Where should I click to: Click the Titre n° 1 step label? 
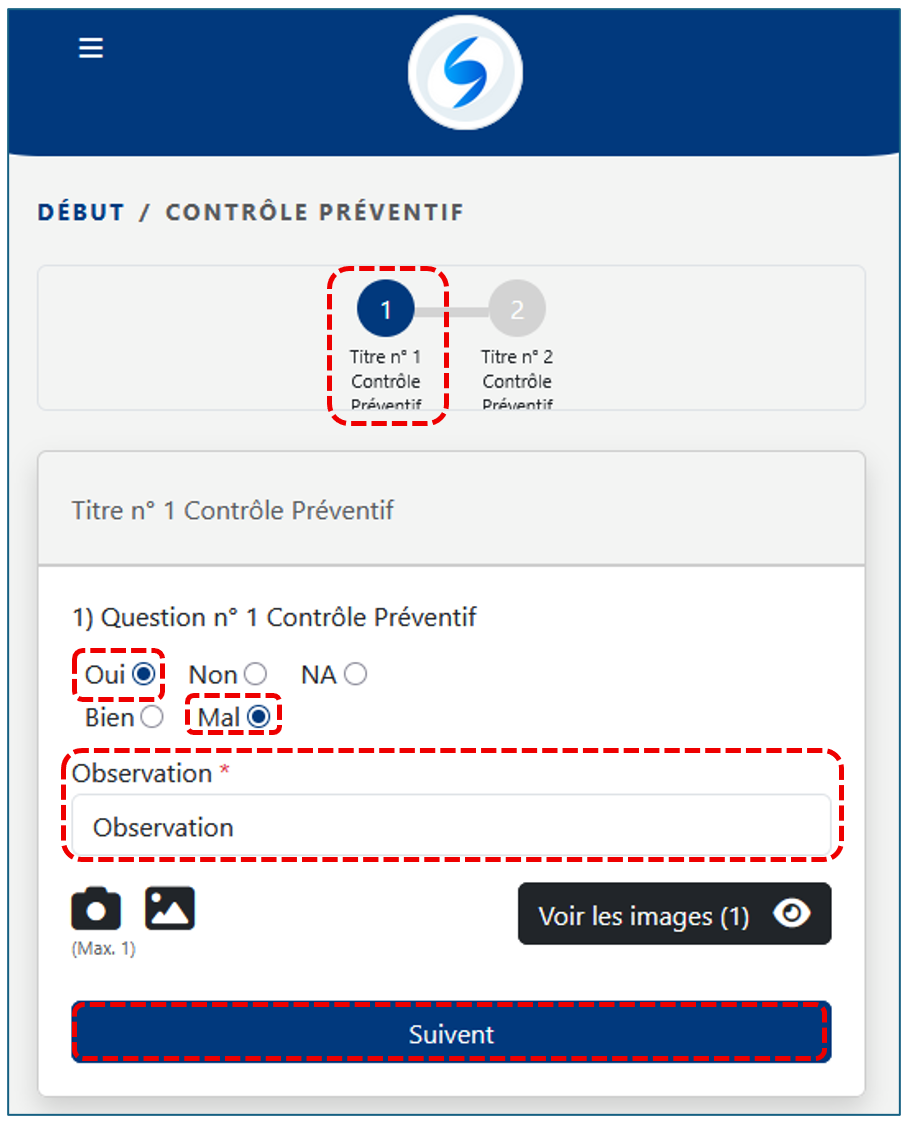coord(386,380)
